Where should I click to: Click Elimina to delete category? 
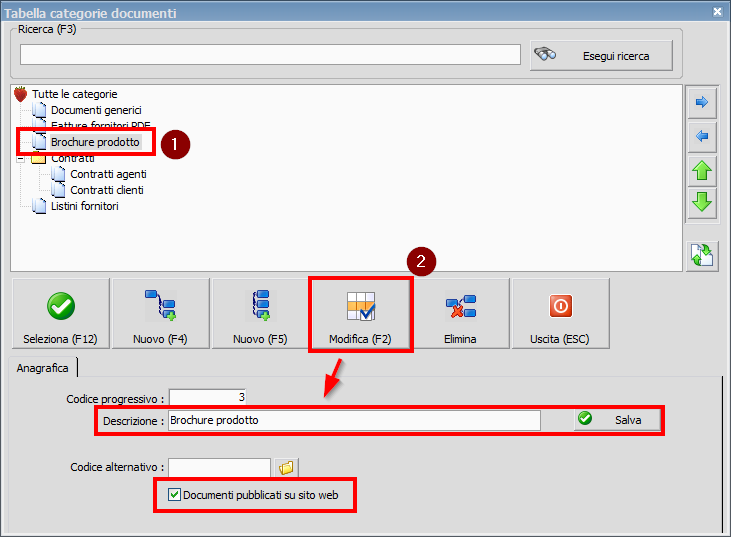[460, 314]
